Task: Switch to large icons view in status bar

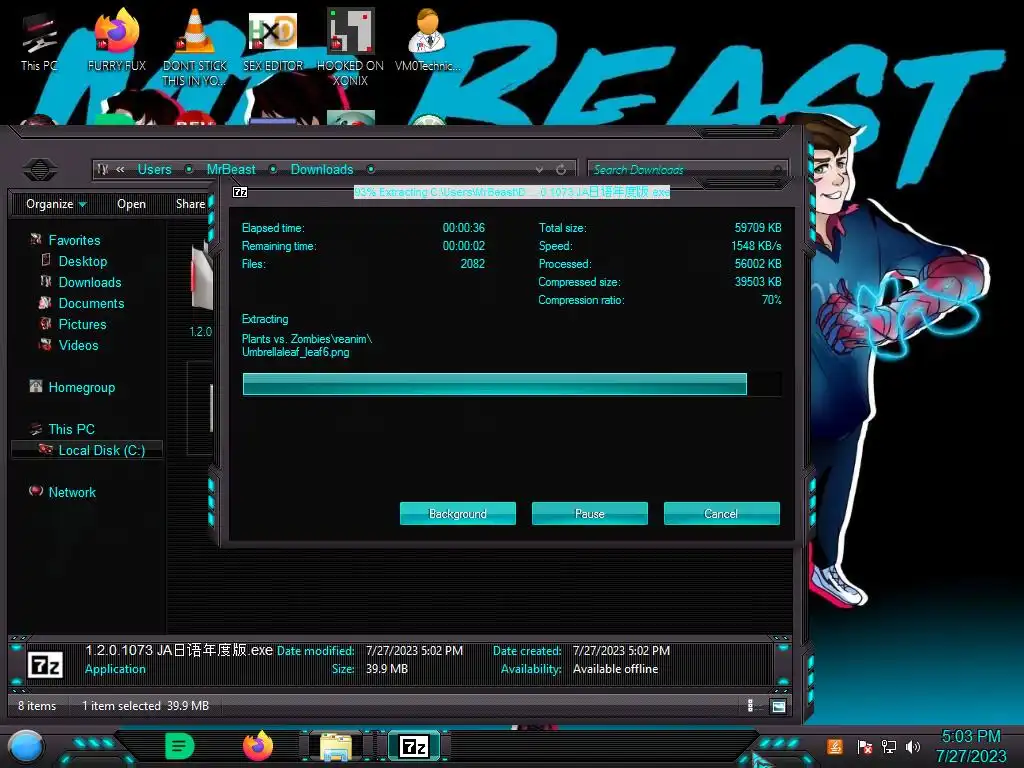Action: [x=778, y=706]
